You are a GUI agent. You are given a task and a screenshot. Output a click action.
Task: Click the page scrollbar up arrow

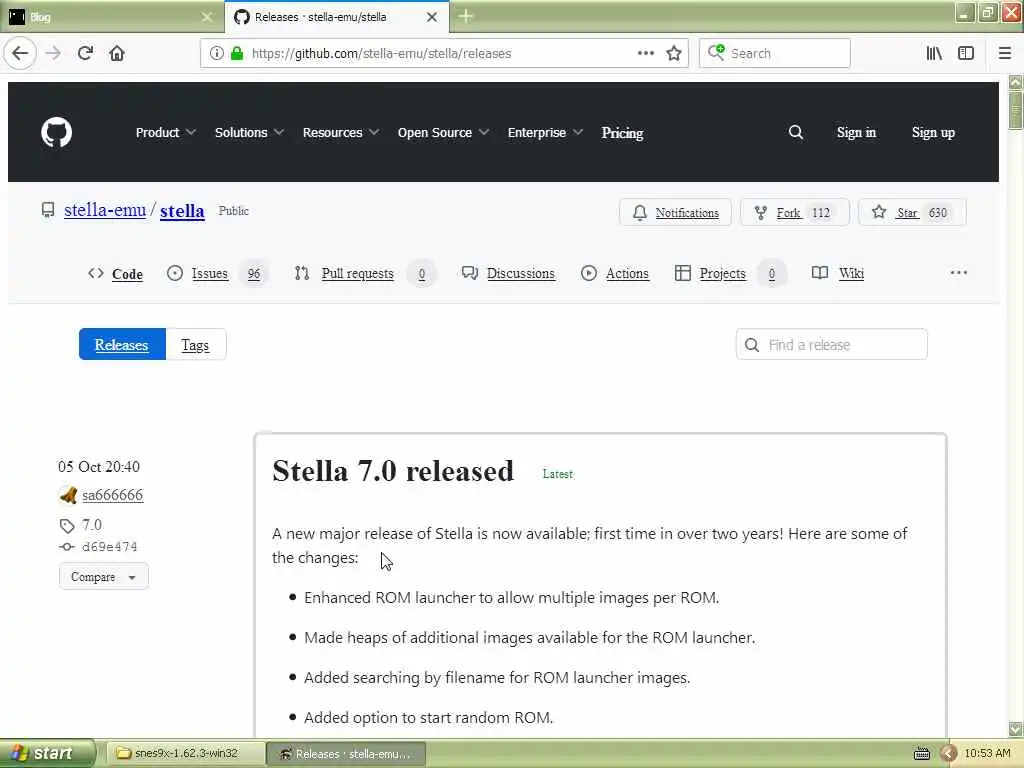pos(1015,82)
